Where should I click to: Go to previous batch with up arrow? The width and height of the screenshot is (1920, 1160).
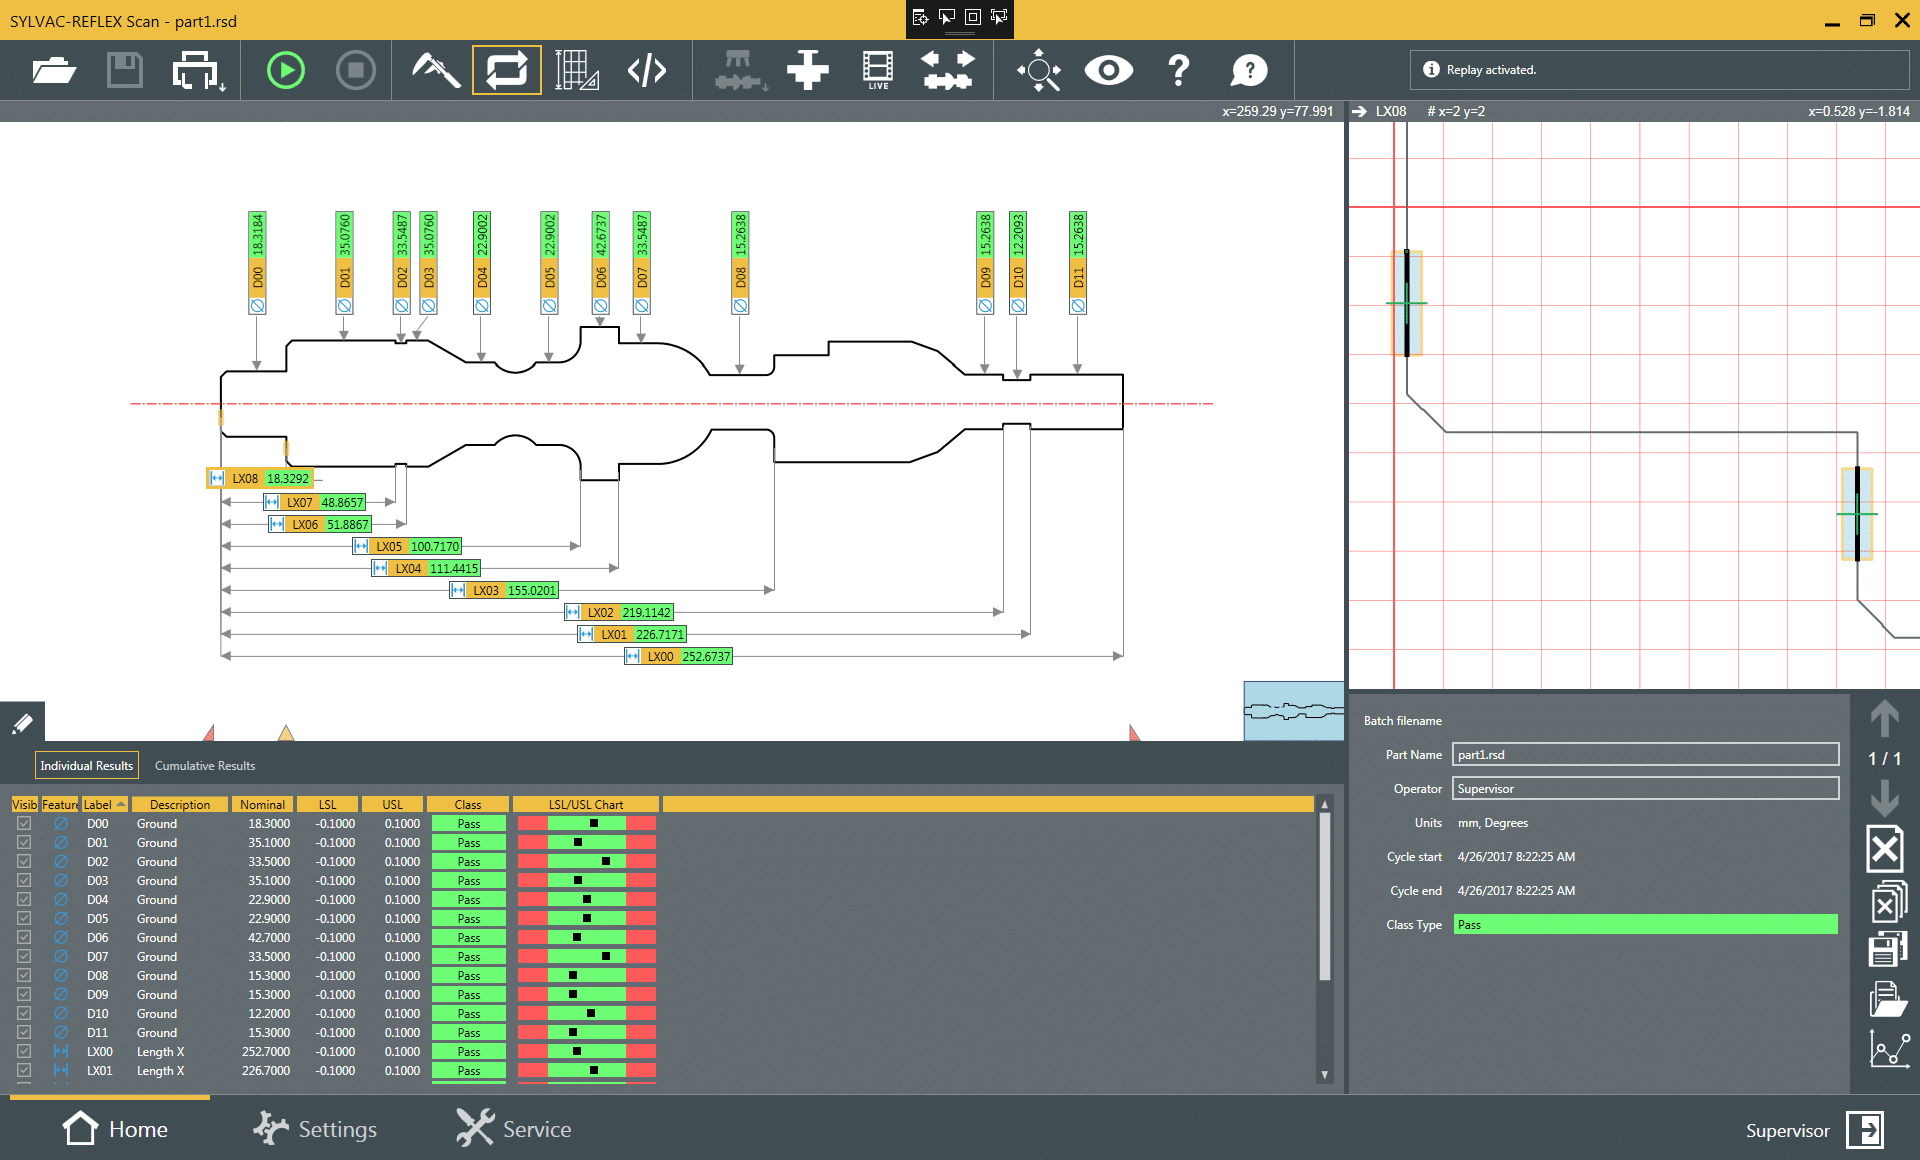1885,718
